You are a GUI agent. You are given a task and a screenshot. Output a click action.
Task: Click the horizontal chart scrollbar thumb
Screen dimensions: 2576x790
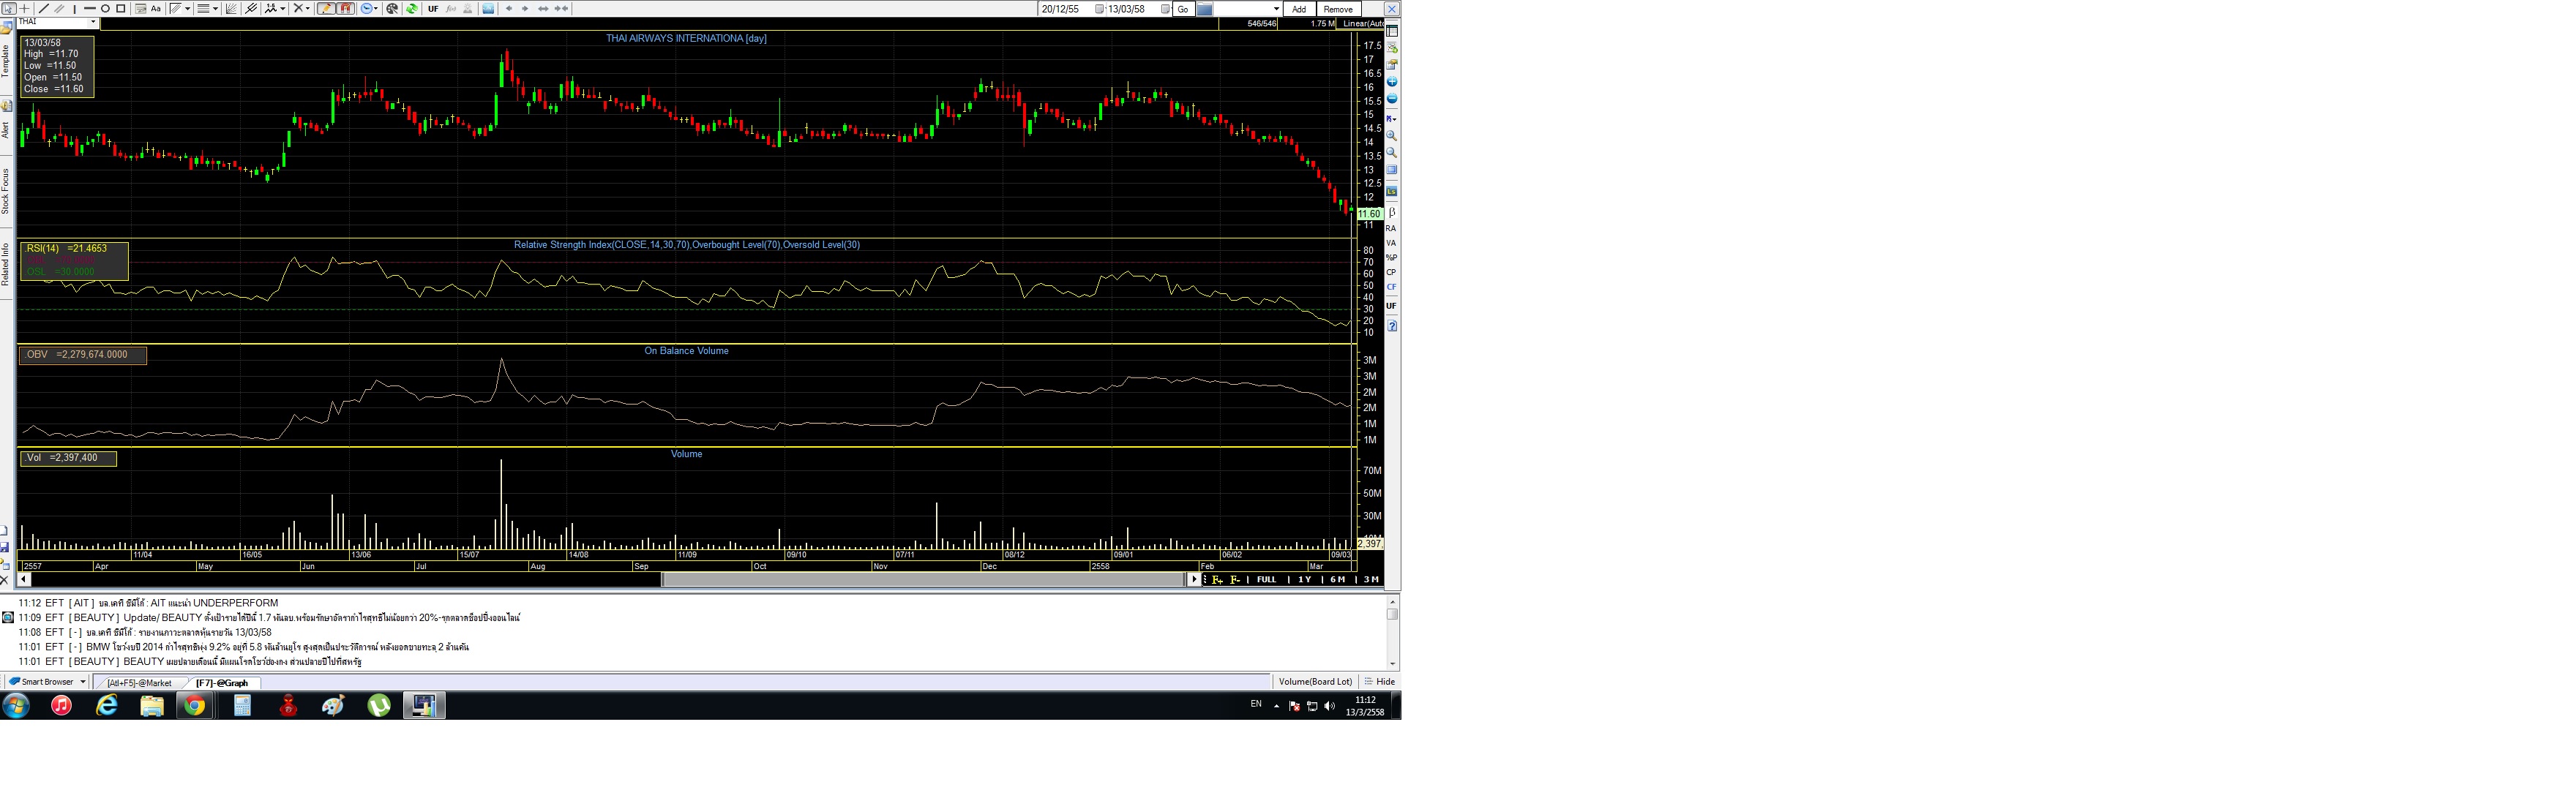pyautogui.click(x=923, y=580)
